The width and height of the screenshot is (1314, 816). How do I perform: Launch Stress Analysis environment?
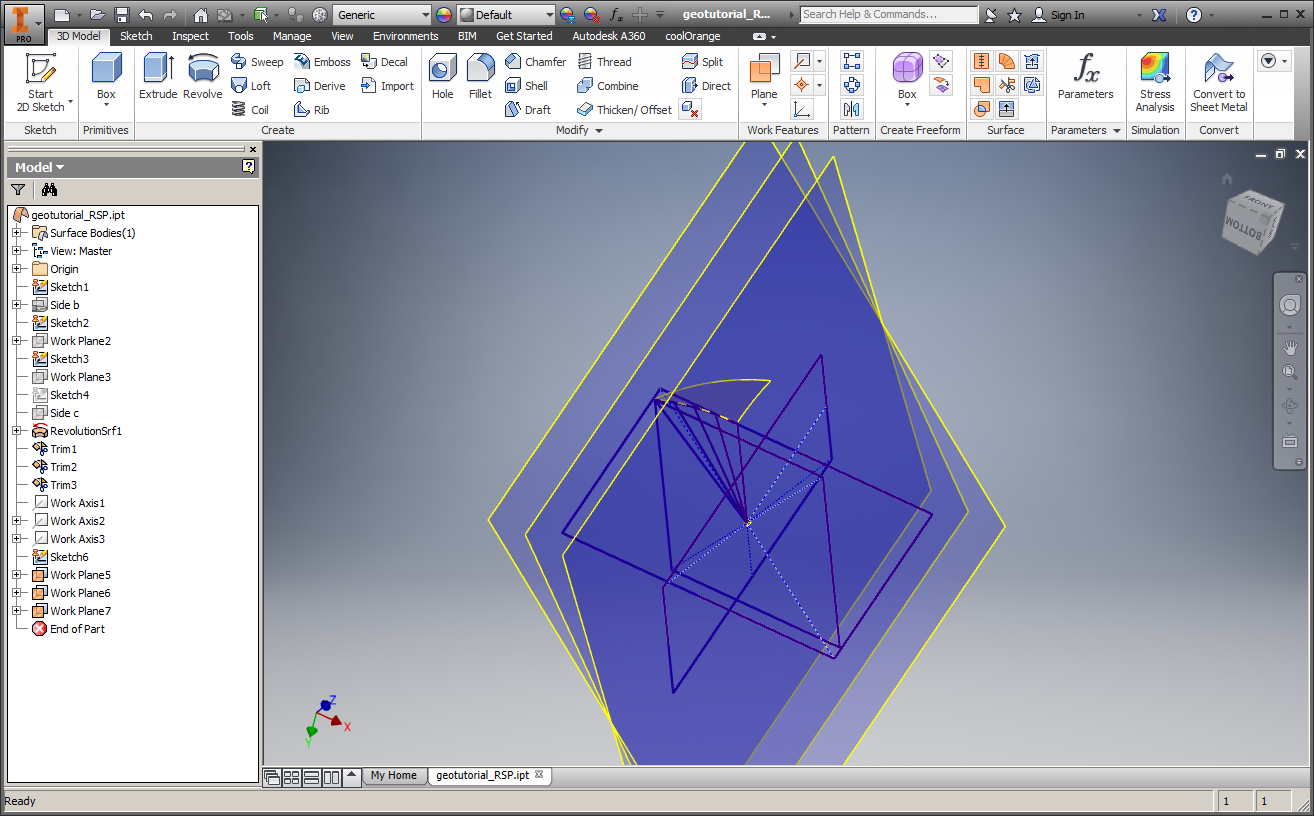click(x=1155, y=82)
